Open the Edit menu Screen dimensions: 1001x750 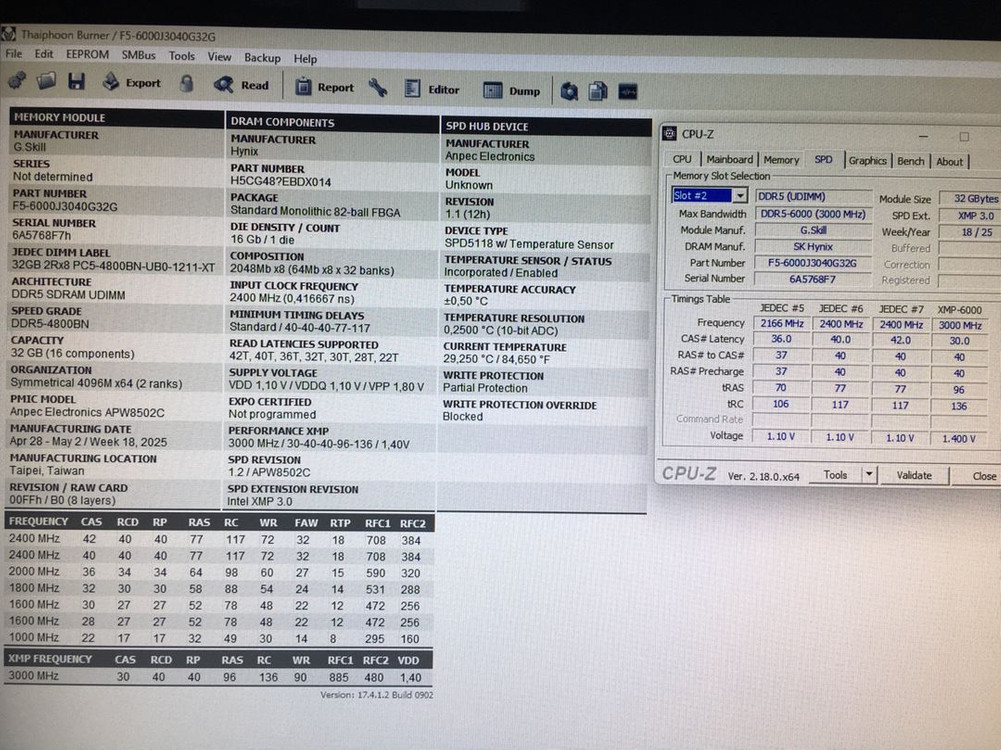(43, 54)
